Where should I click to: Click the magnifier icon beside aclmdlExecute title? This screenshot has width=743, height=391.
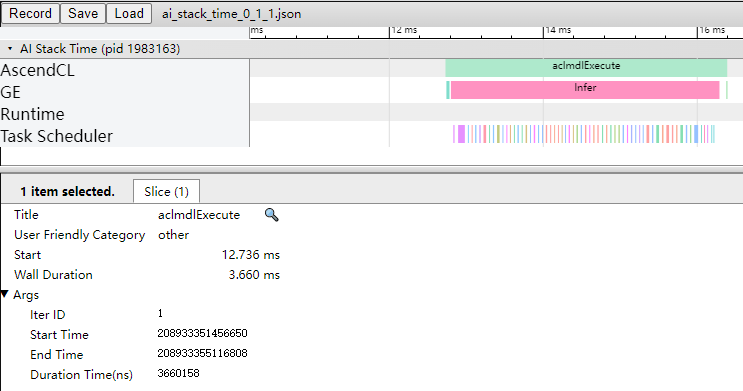click(272, 215)
